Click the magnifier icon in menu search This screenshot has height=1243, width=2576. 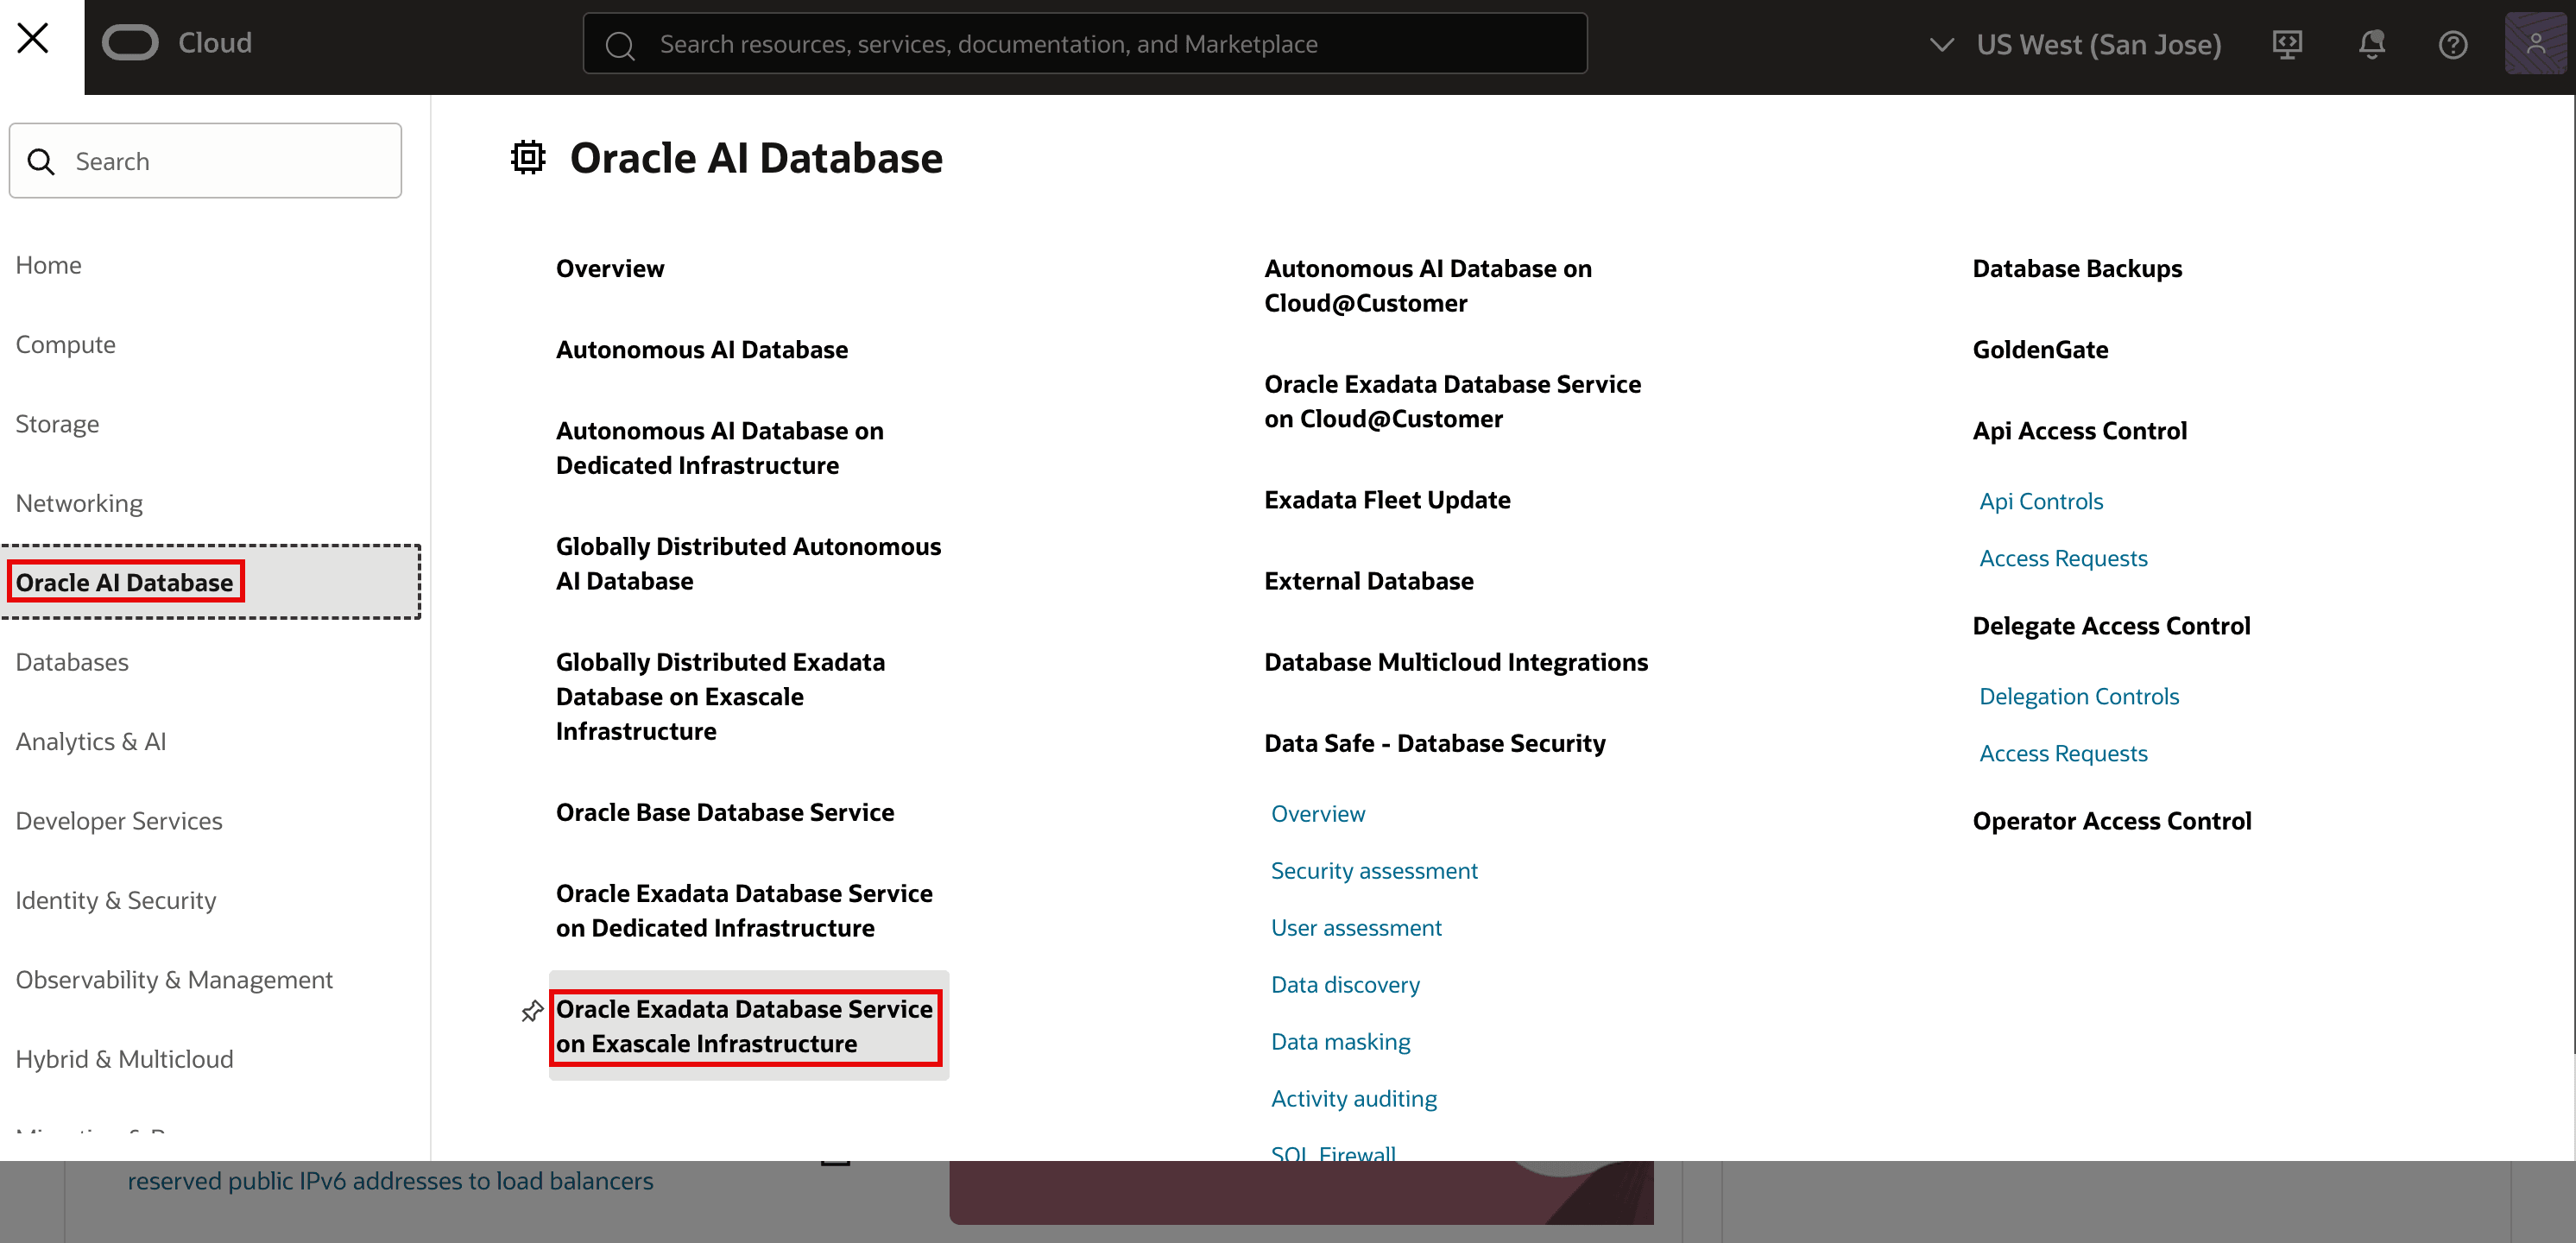[41, 161]
